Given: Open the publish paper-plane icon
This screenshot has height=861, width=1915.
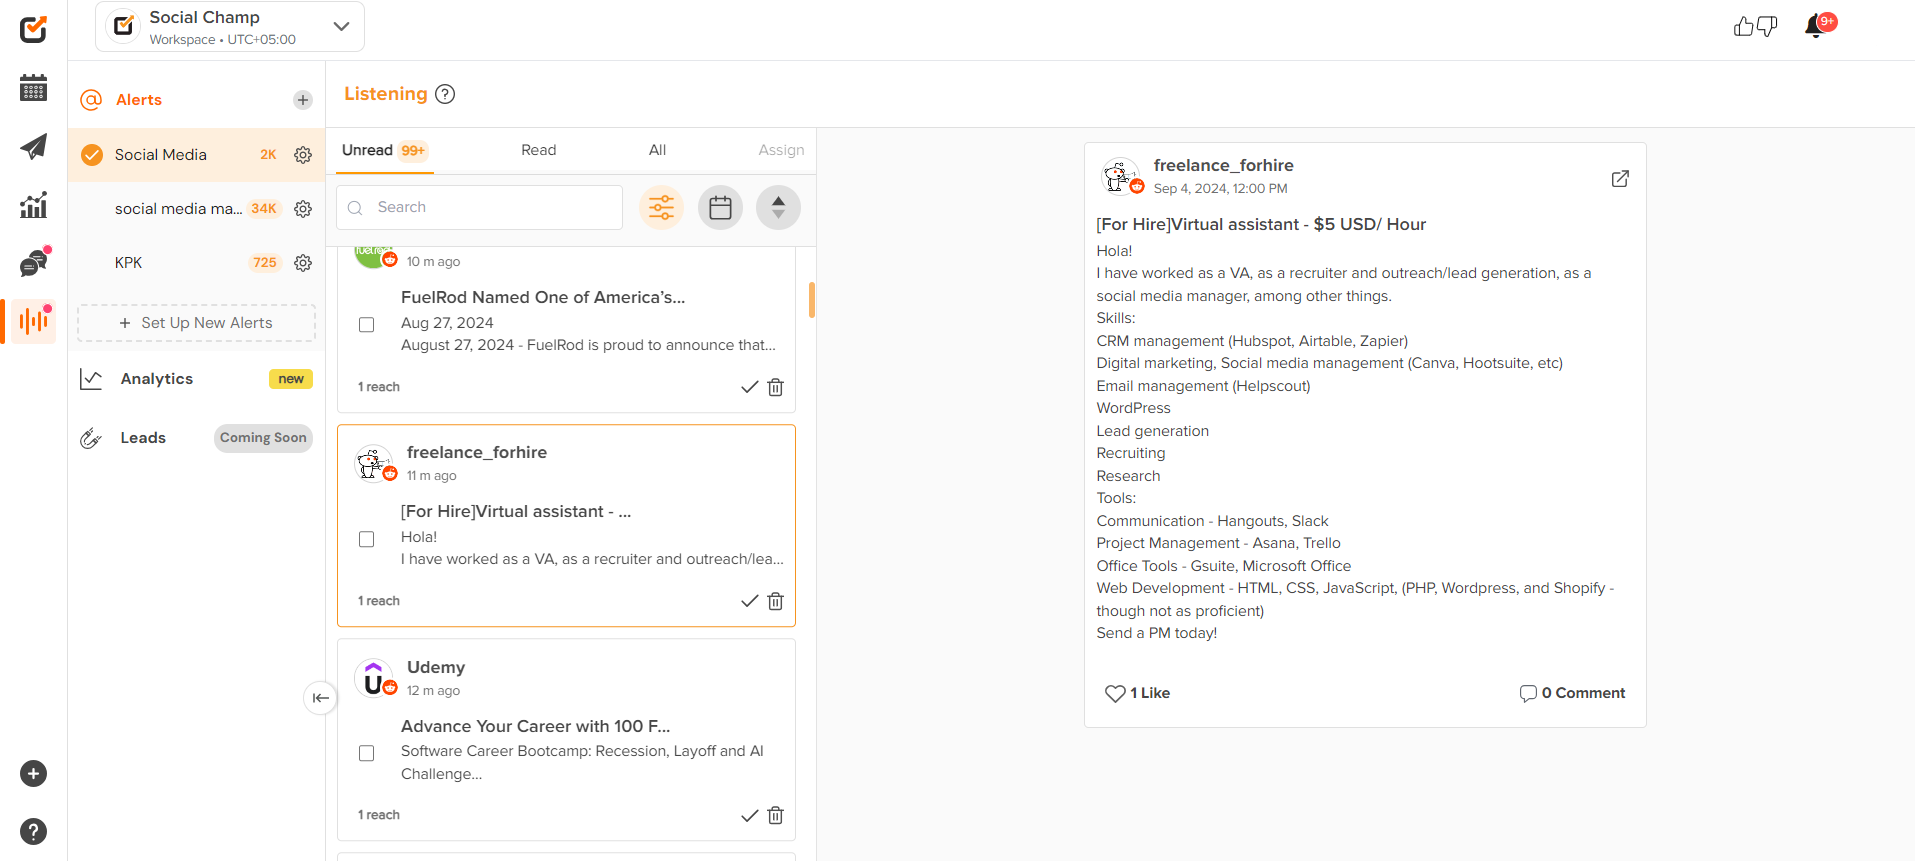Looking at the screenshot, I should coord(33,147).
